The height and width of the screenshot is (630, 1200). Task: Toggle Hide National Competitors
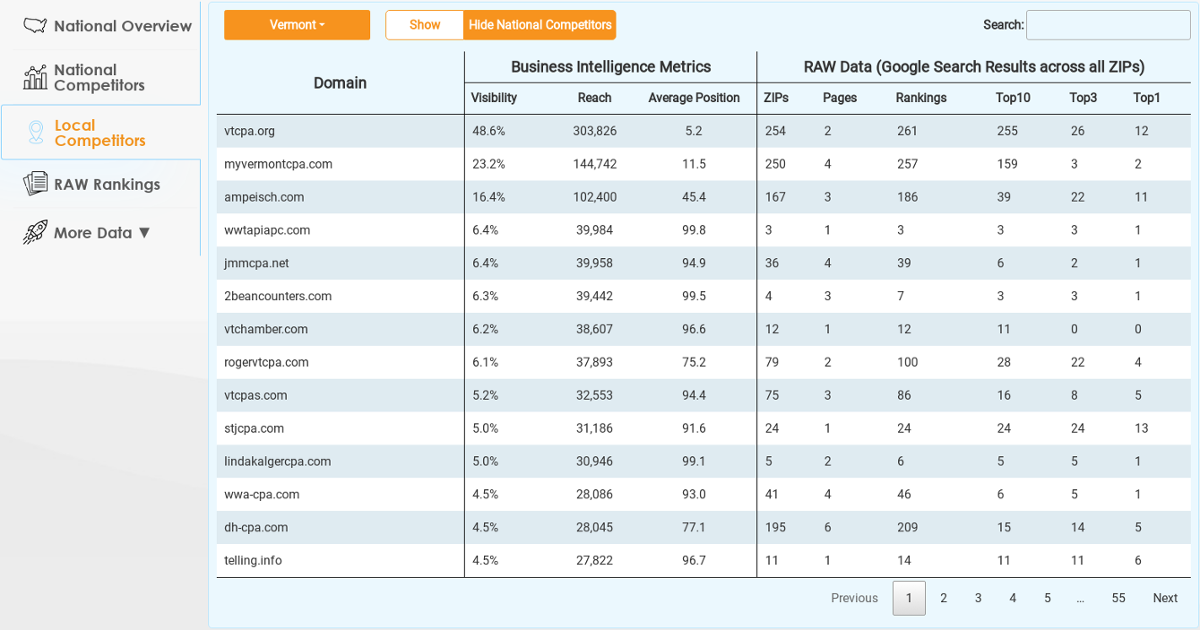click(x=540, y=25)
